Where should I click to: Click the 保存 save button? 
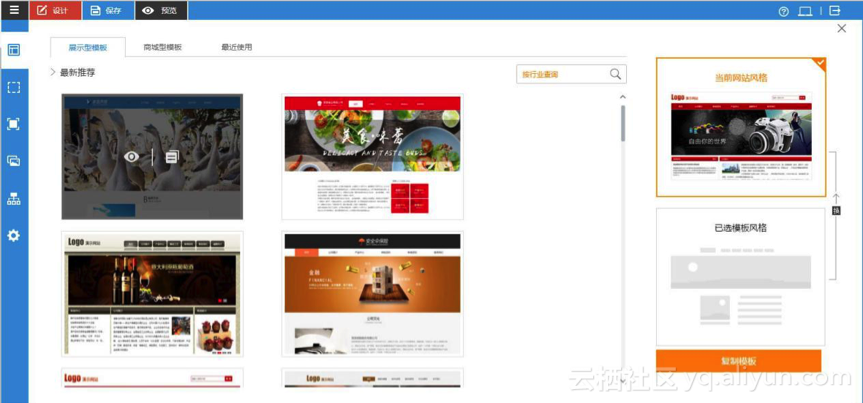pos(107,11)
